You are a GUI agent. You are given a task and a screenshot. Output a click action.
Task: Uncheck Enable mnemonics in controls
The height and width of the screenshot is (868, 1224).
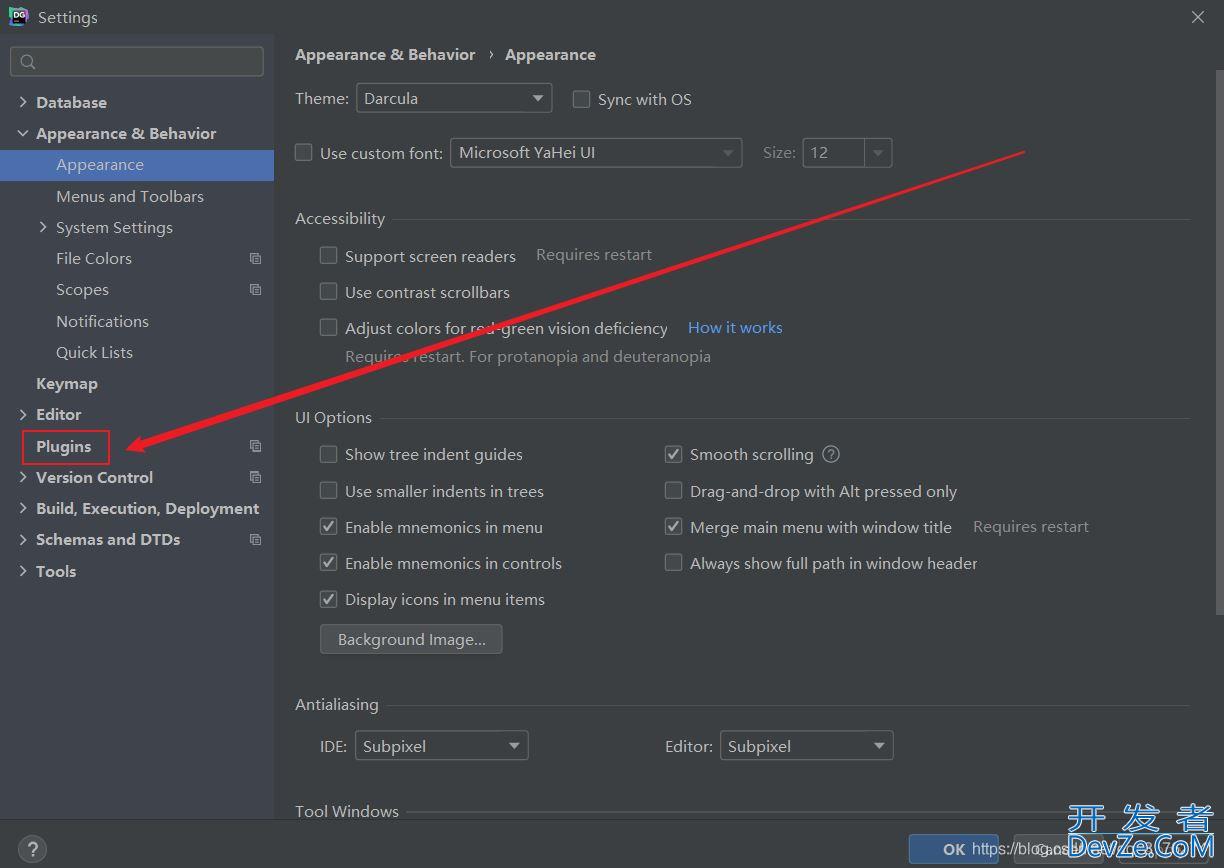point(328,562)
